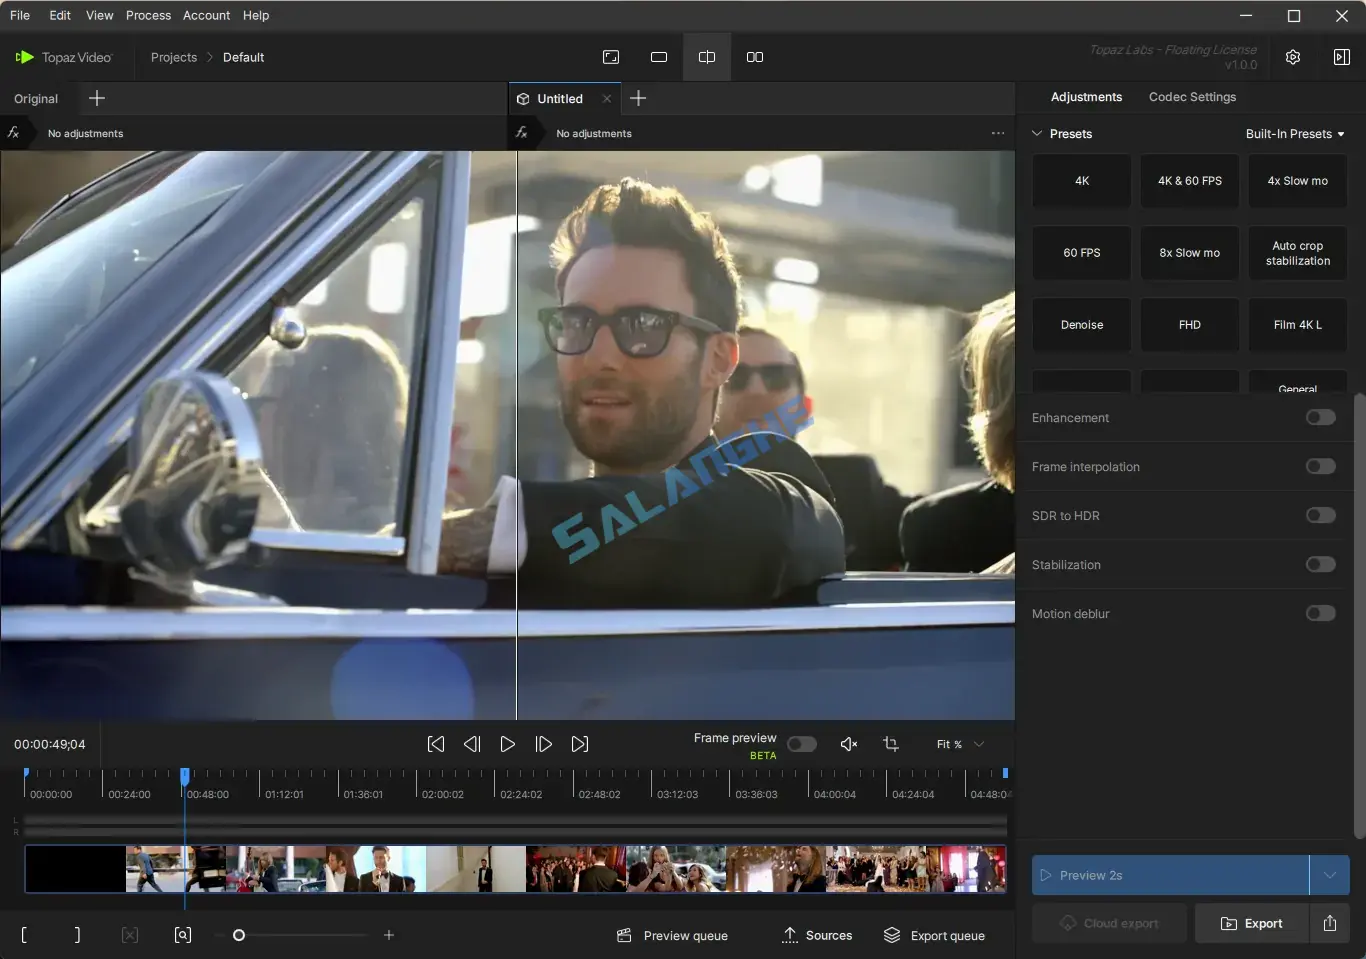Jump to the first frame
This screenshot has width=1366, height=959.
pyautogui.click(x=436, y=744)
